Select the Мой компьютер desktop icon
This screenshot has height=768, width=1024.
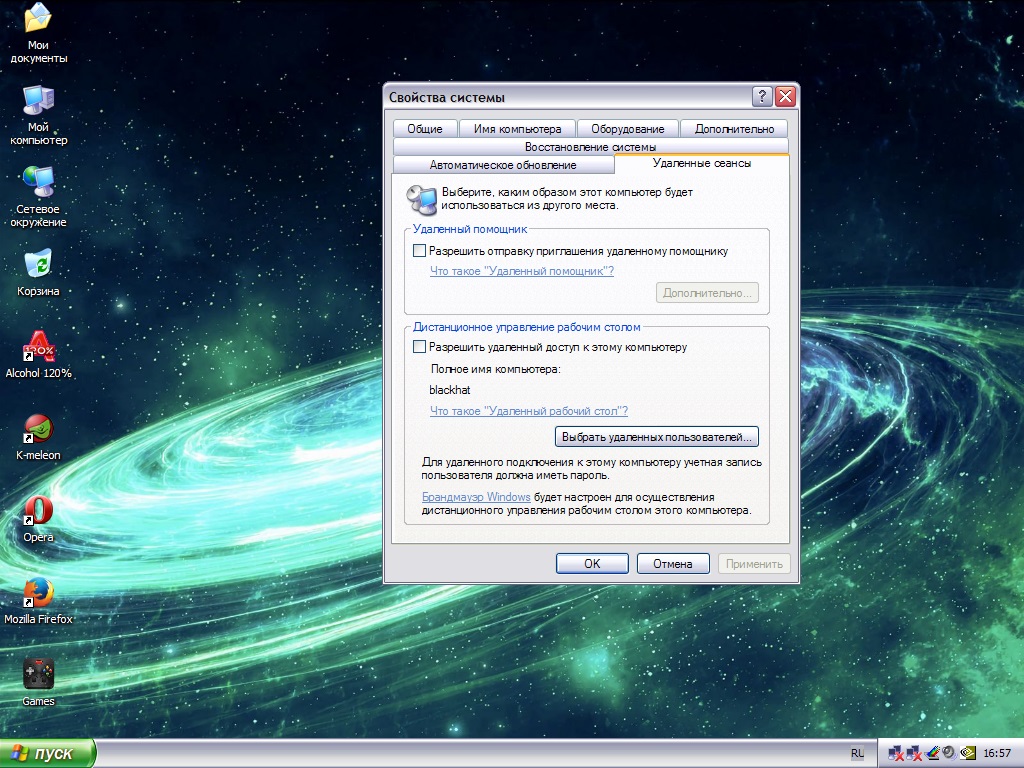click(38, 100)
